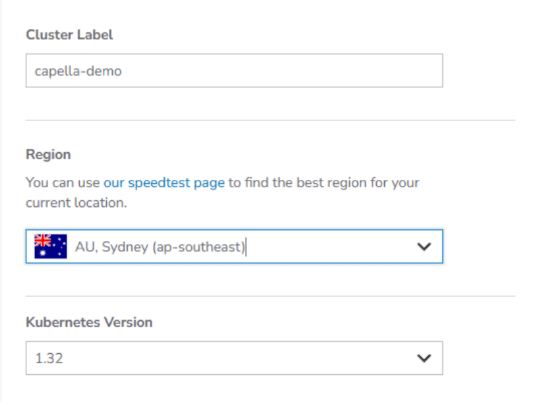Viewport: 553px width, 409px height.
Task: Click the 'Kubernetes Version' heading
Action: [x=89, y=322]
